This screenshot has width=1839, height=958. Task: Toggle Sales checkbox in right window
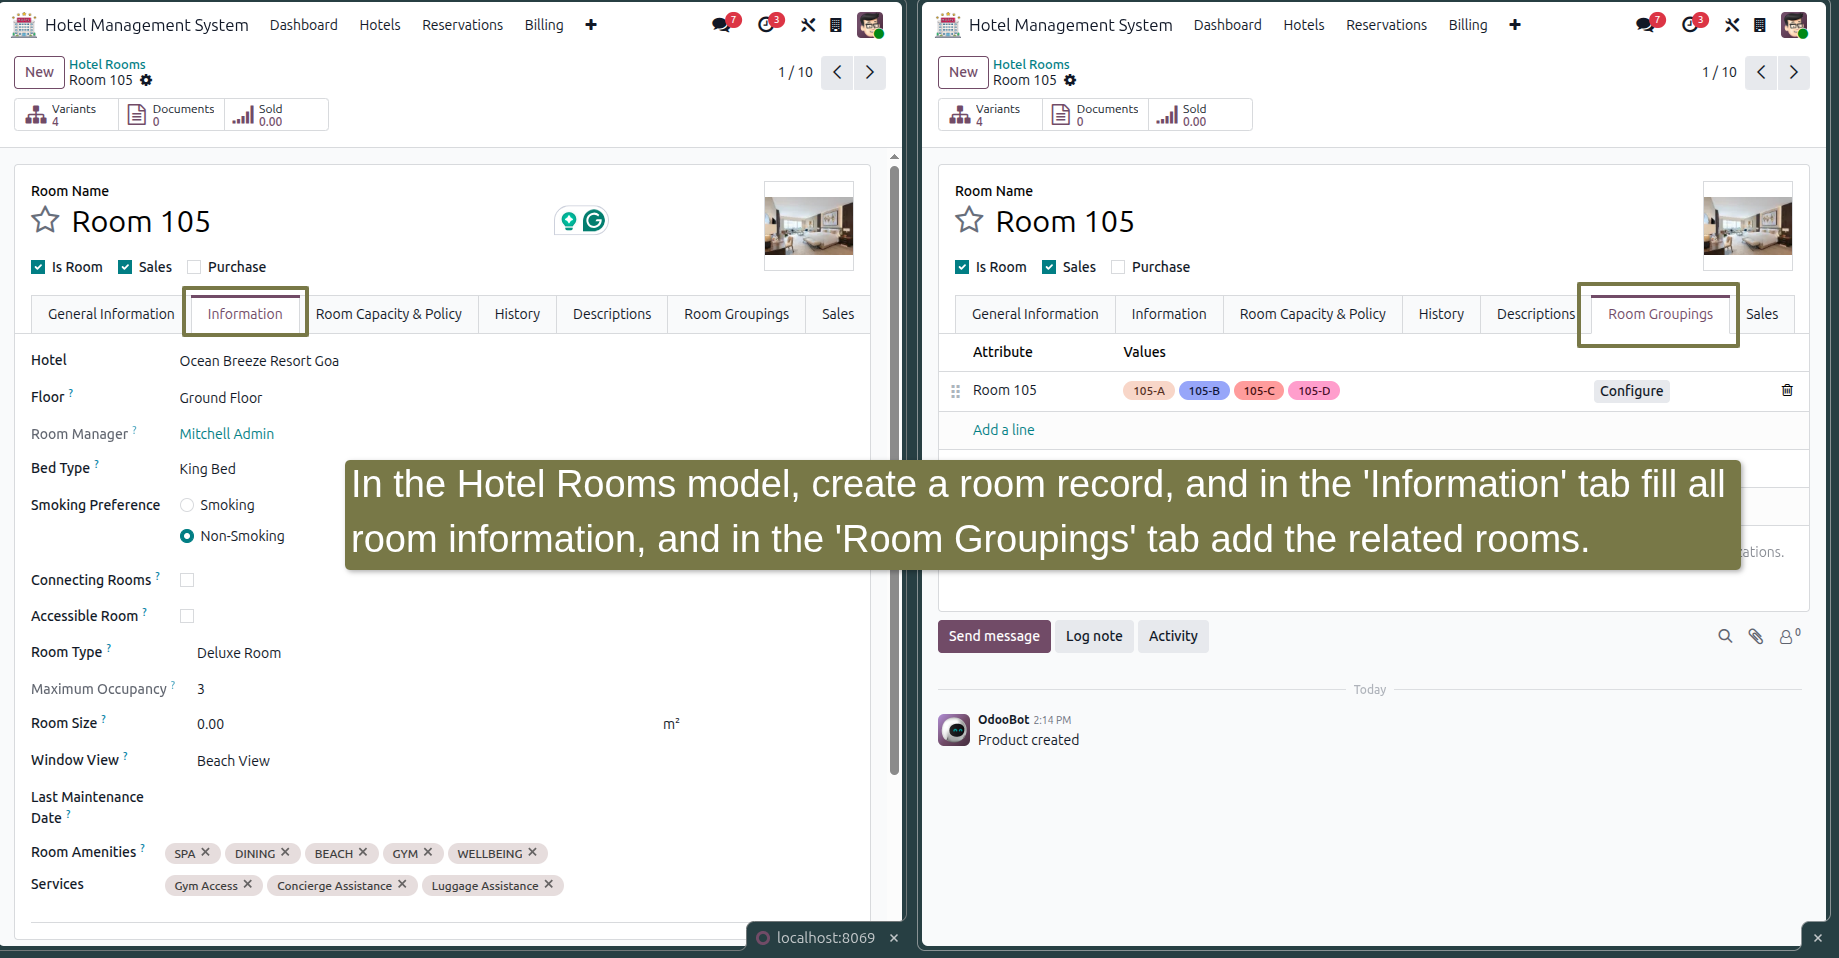click(x=1049, y=267)
